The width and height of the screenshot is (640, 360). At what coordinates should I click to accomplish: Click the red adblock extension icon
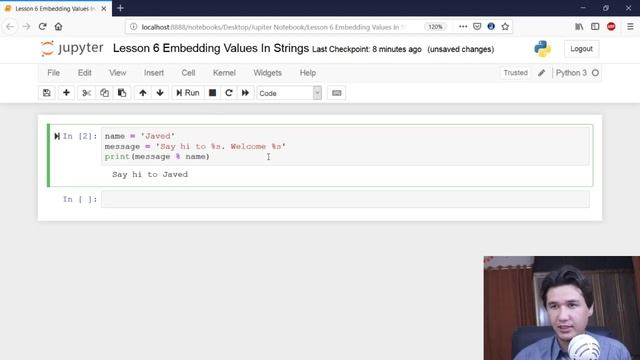click(611, 27)
